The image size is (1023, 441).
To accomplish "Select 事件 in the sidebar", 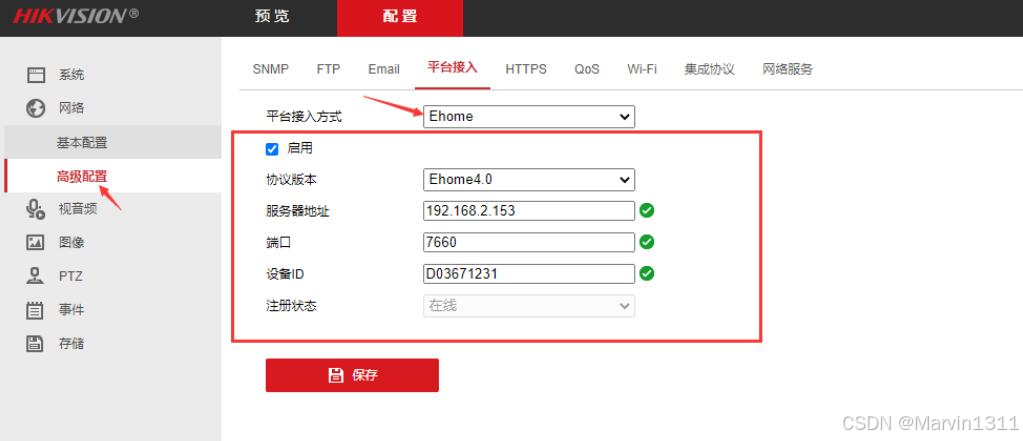I will click(72, 310).
